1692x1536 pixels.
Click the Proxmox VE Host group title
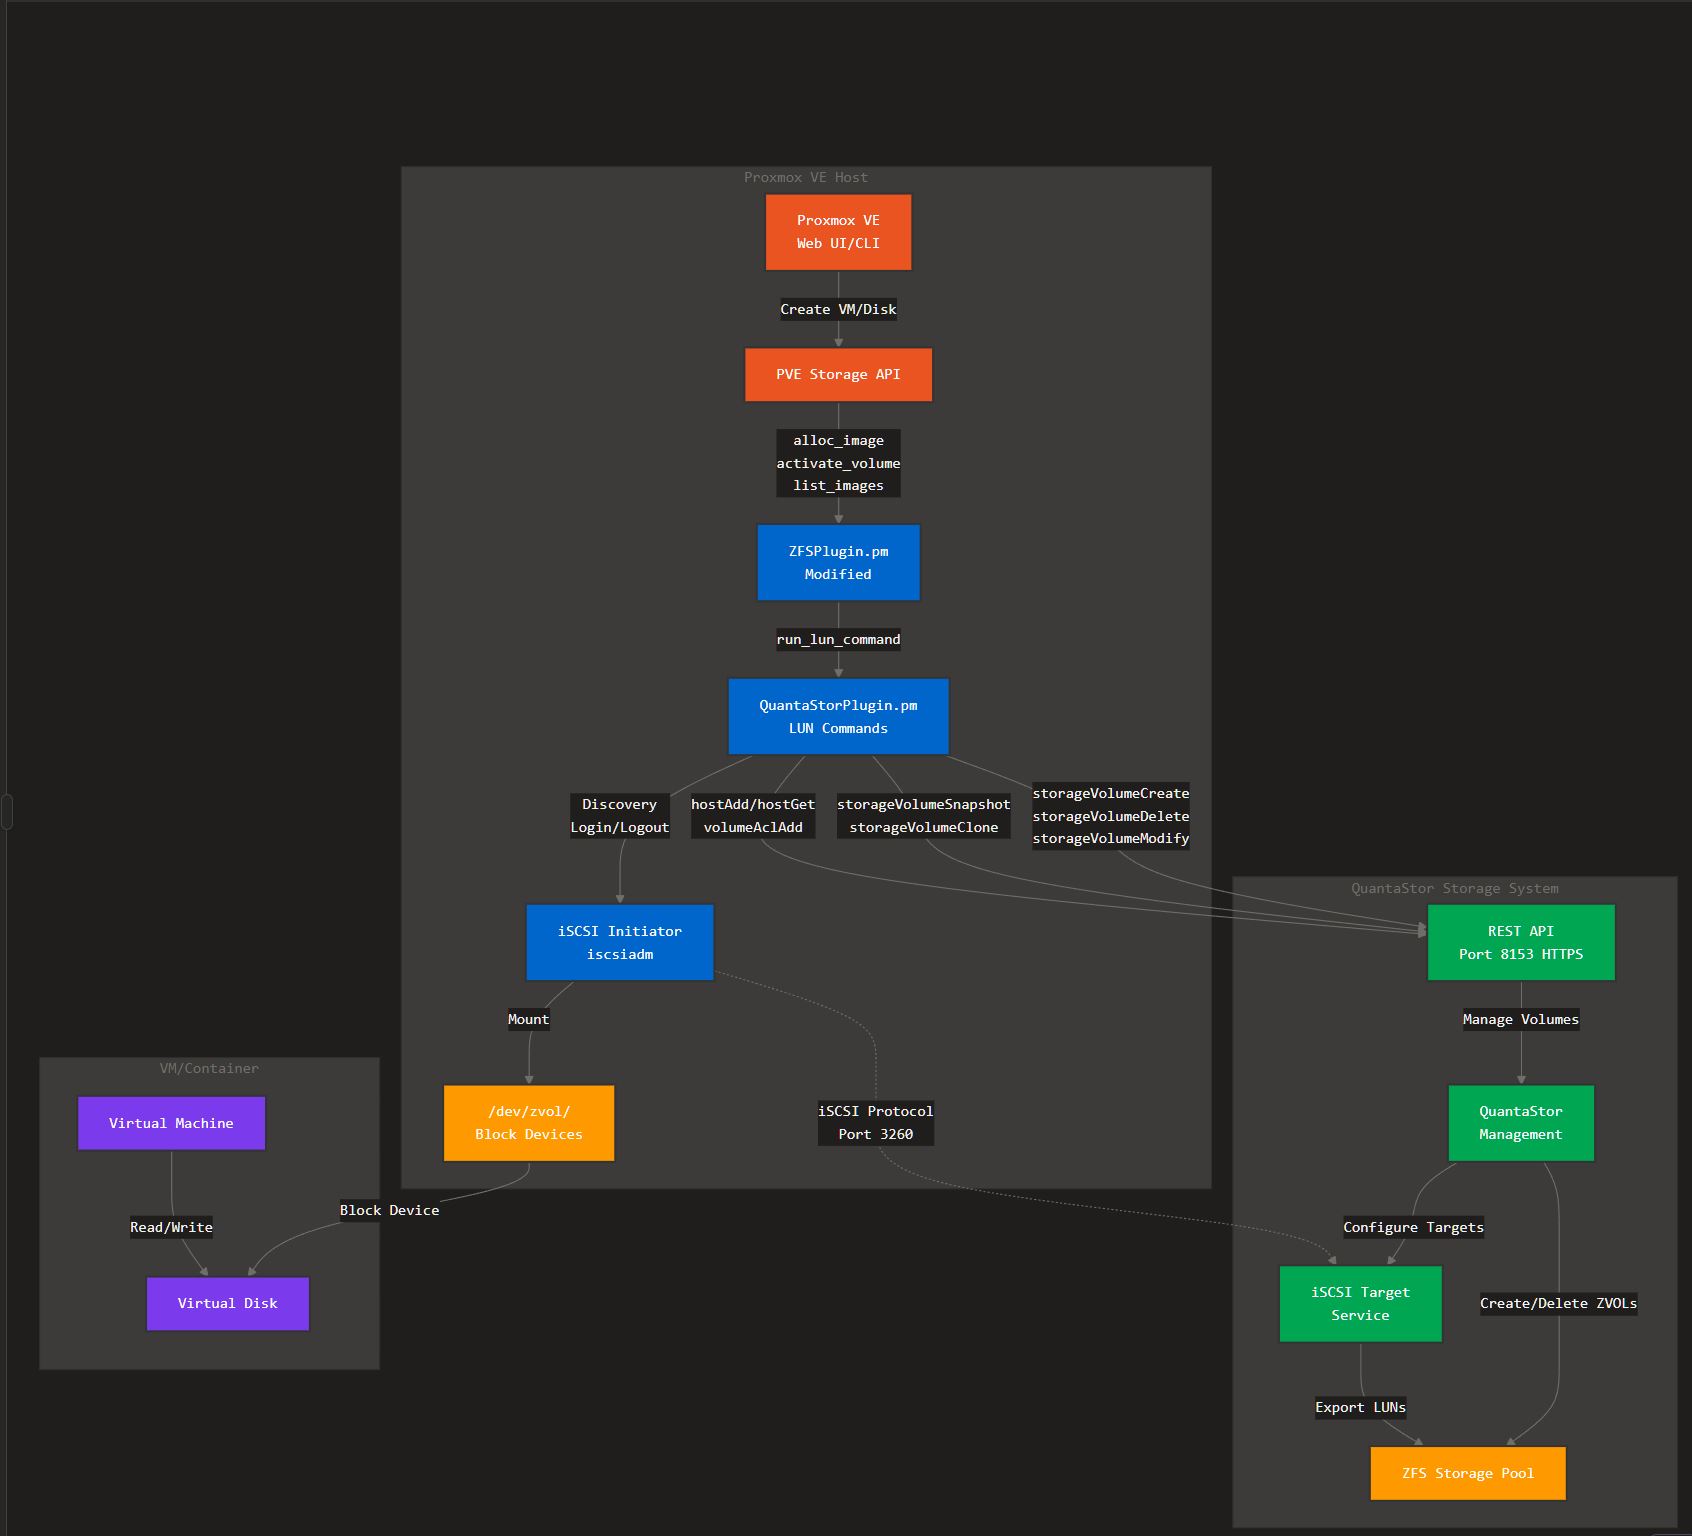(x=806, y=177)
